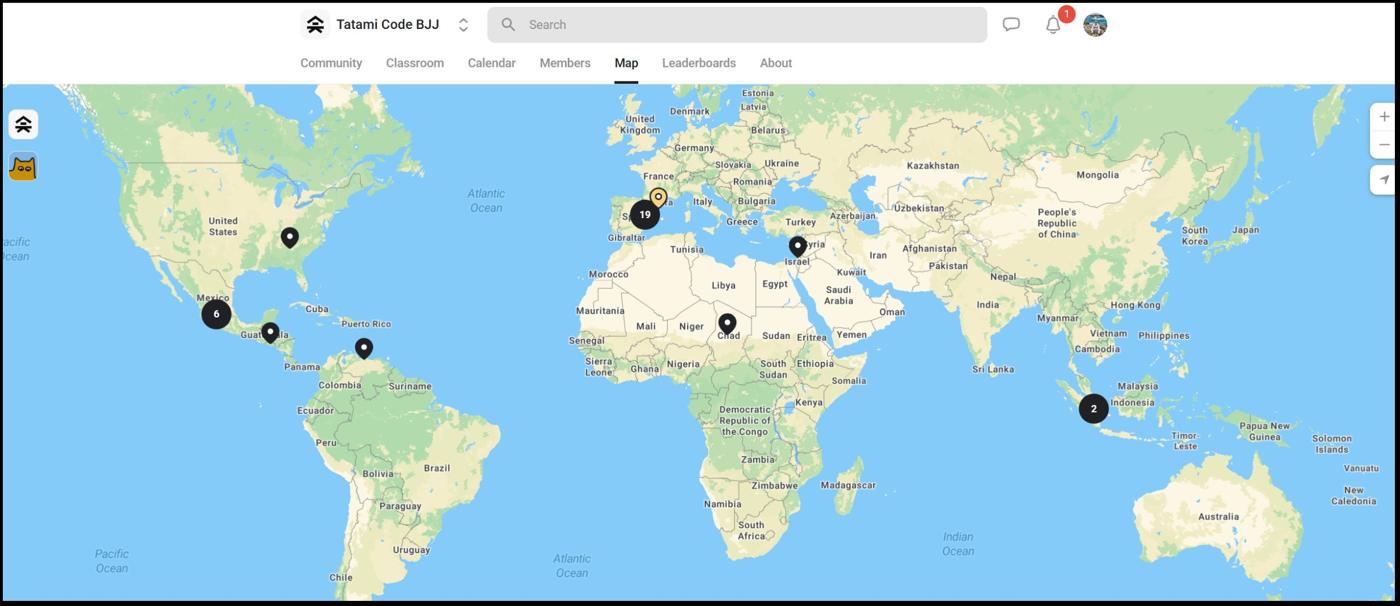Select the Map tab
This screenshot has height=606, width=1400.
[626, 63]
